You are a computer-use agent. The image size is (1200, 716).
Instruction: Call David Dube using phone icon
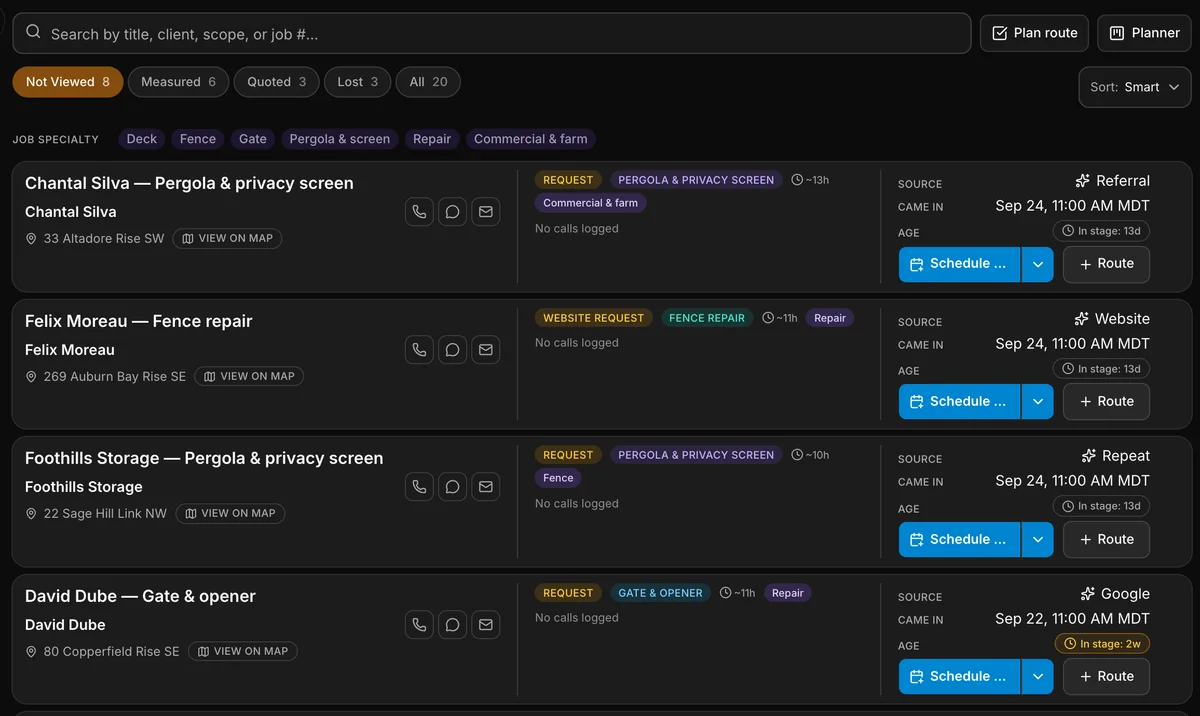[x=419, y=625]
